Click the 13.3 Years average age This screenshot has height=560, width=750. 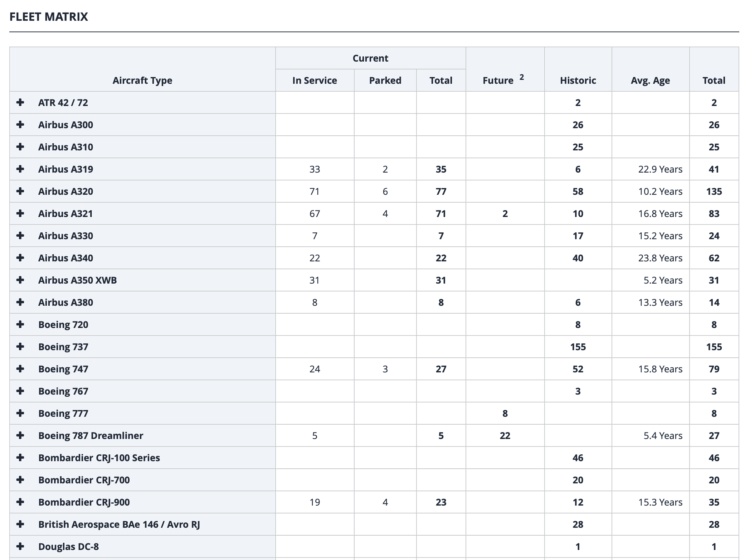click(x=660, y=302)
